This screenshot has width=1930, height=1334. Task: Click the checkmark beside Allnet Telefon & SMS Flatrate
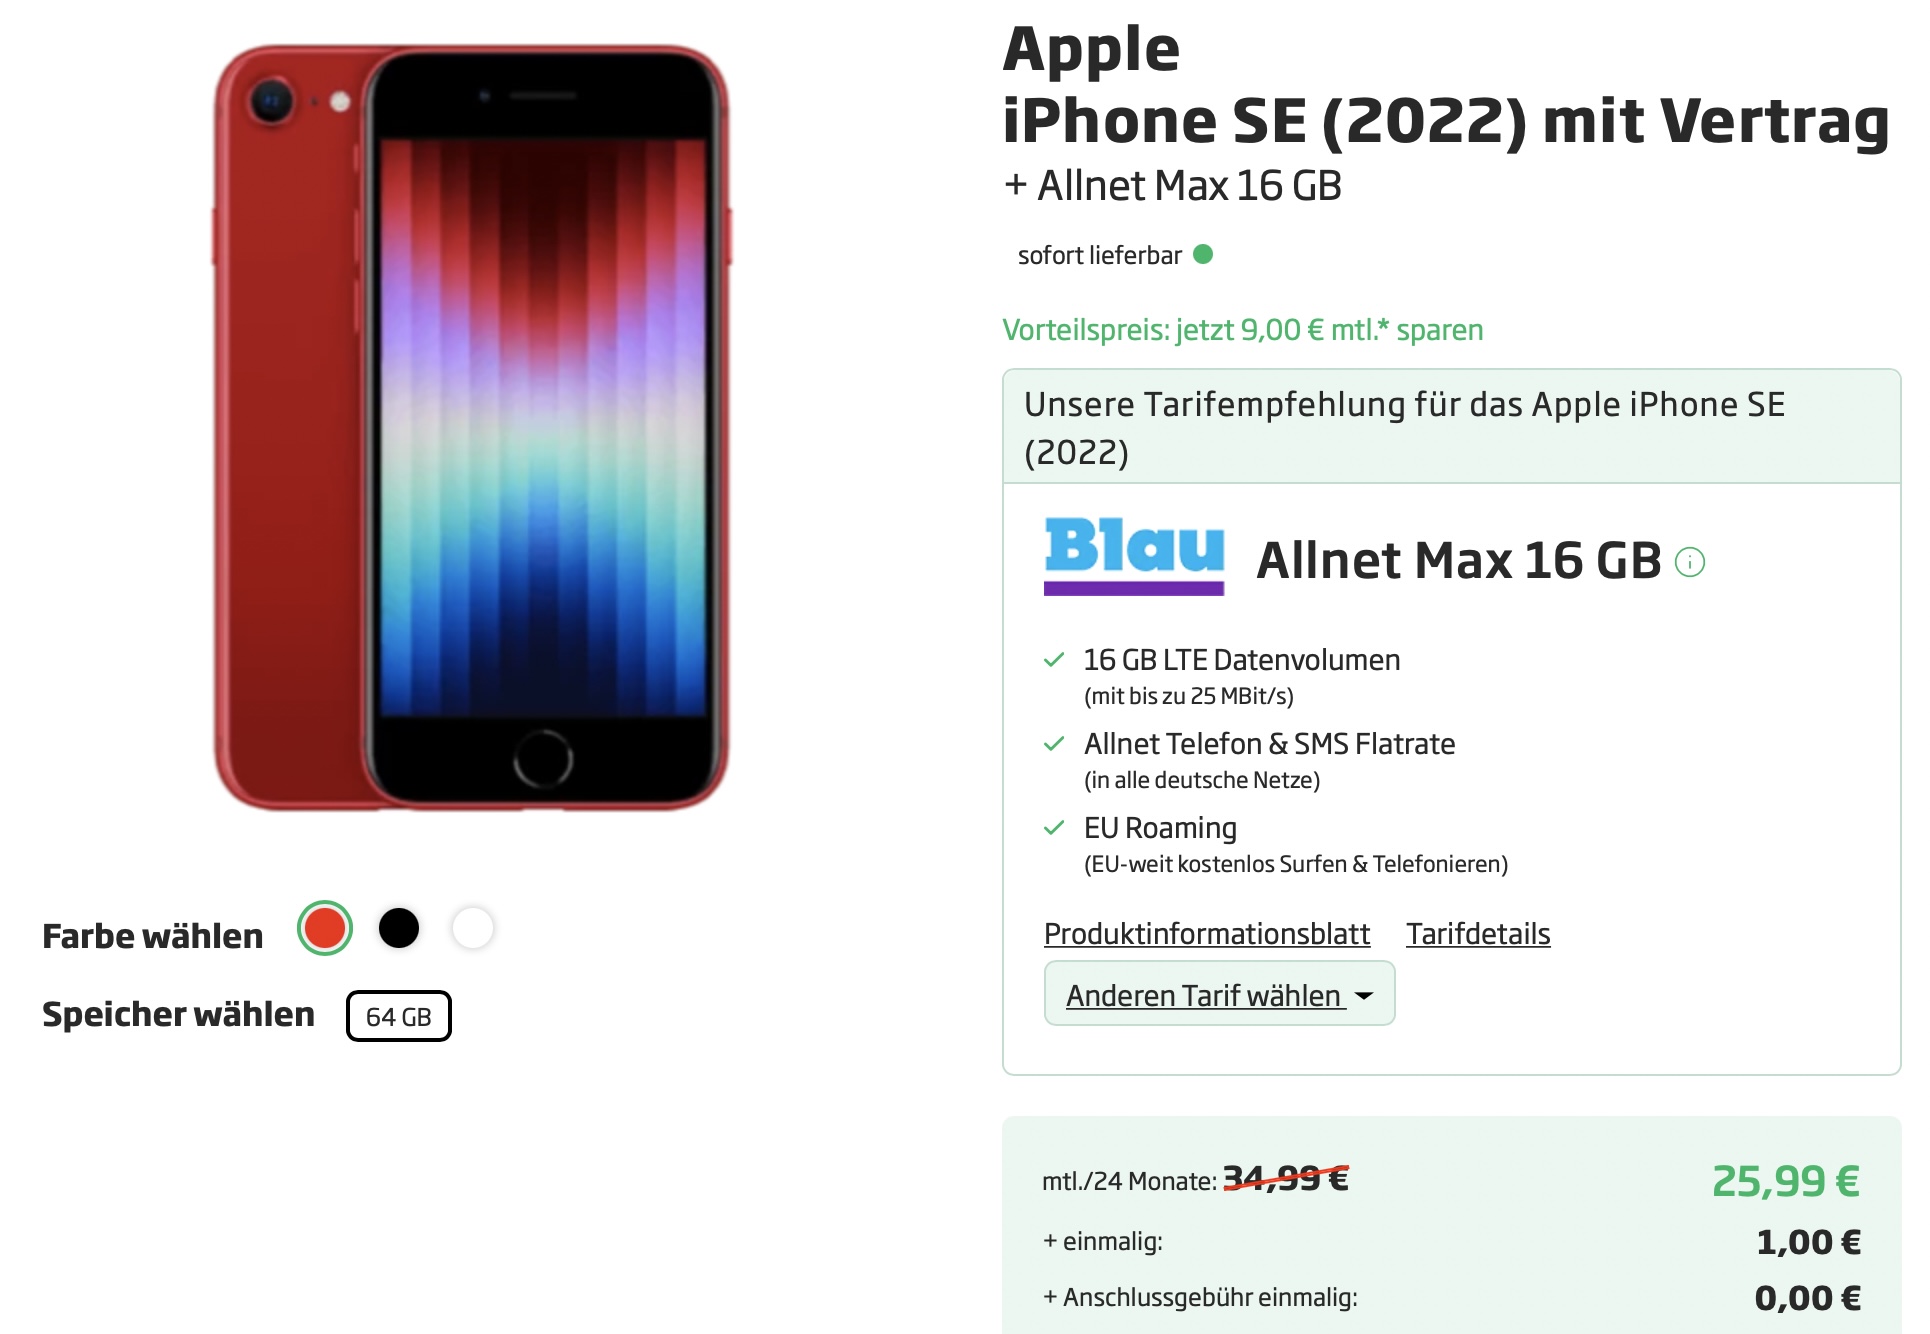[x=1054, y=744]
